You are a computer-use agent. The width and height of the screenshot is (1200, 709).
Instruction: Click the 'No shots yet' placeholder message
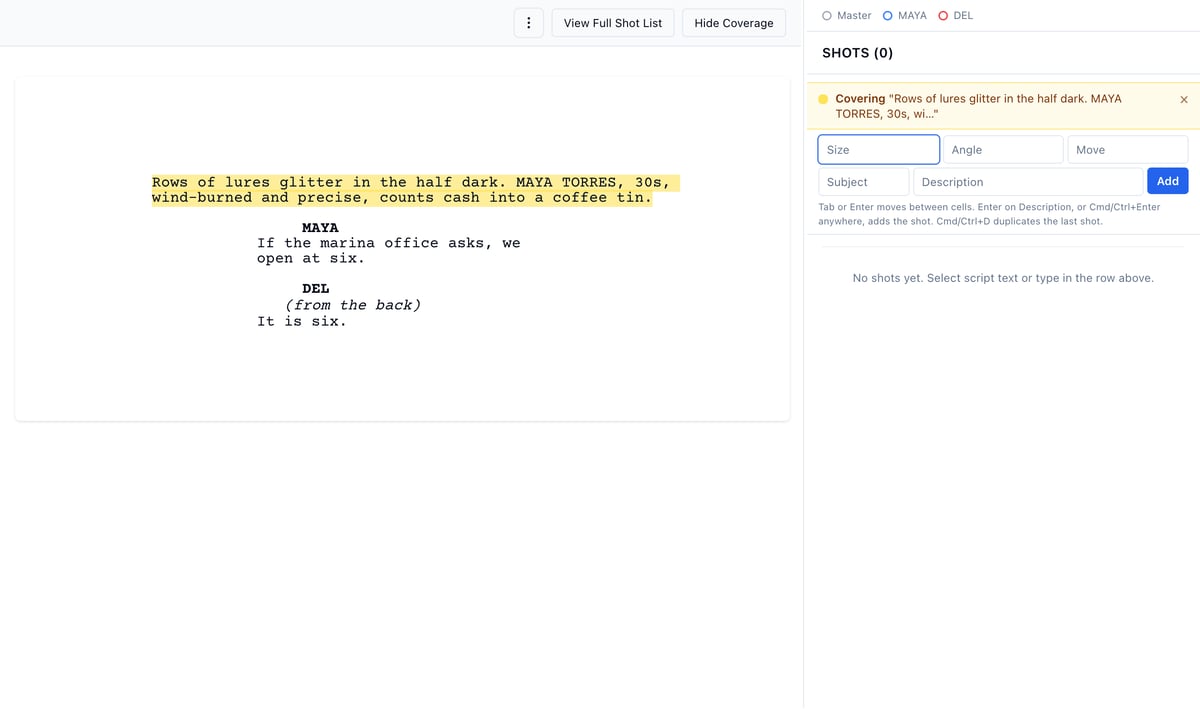point(1003,278)
